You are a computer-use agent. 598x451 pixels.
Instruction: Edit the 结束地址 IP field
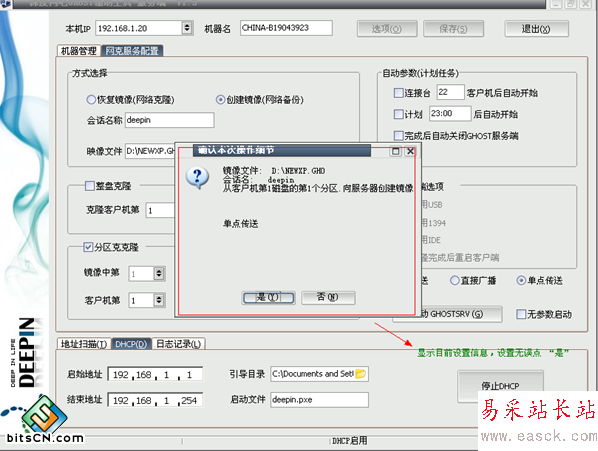[155, 400]
